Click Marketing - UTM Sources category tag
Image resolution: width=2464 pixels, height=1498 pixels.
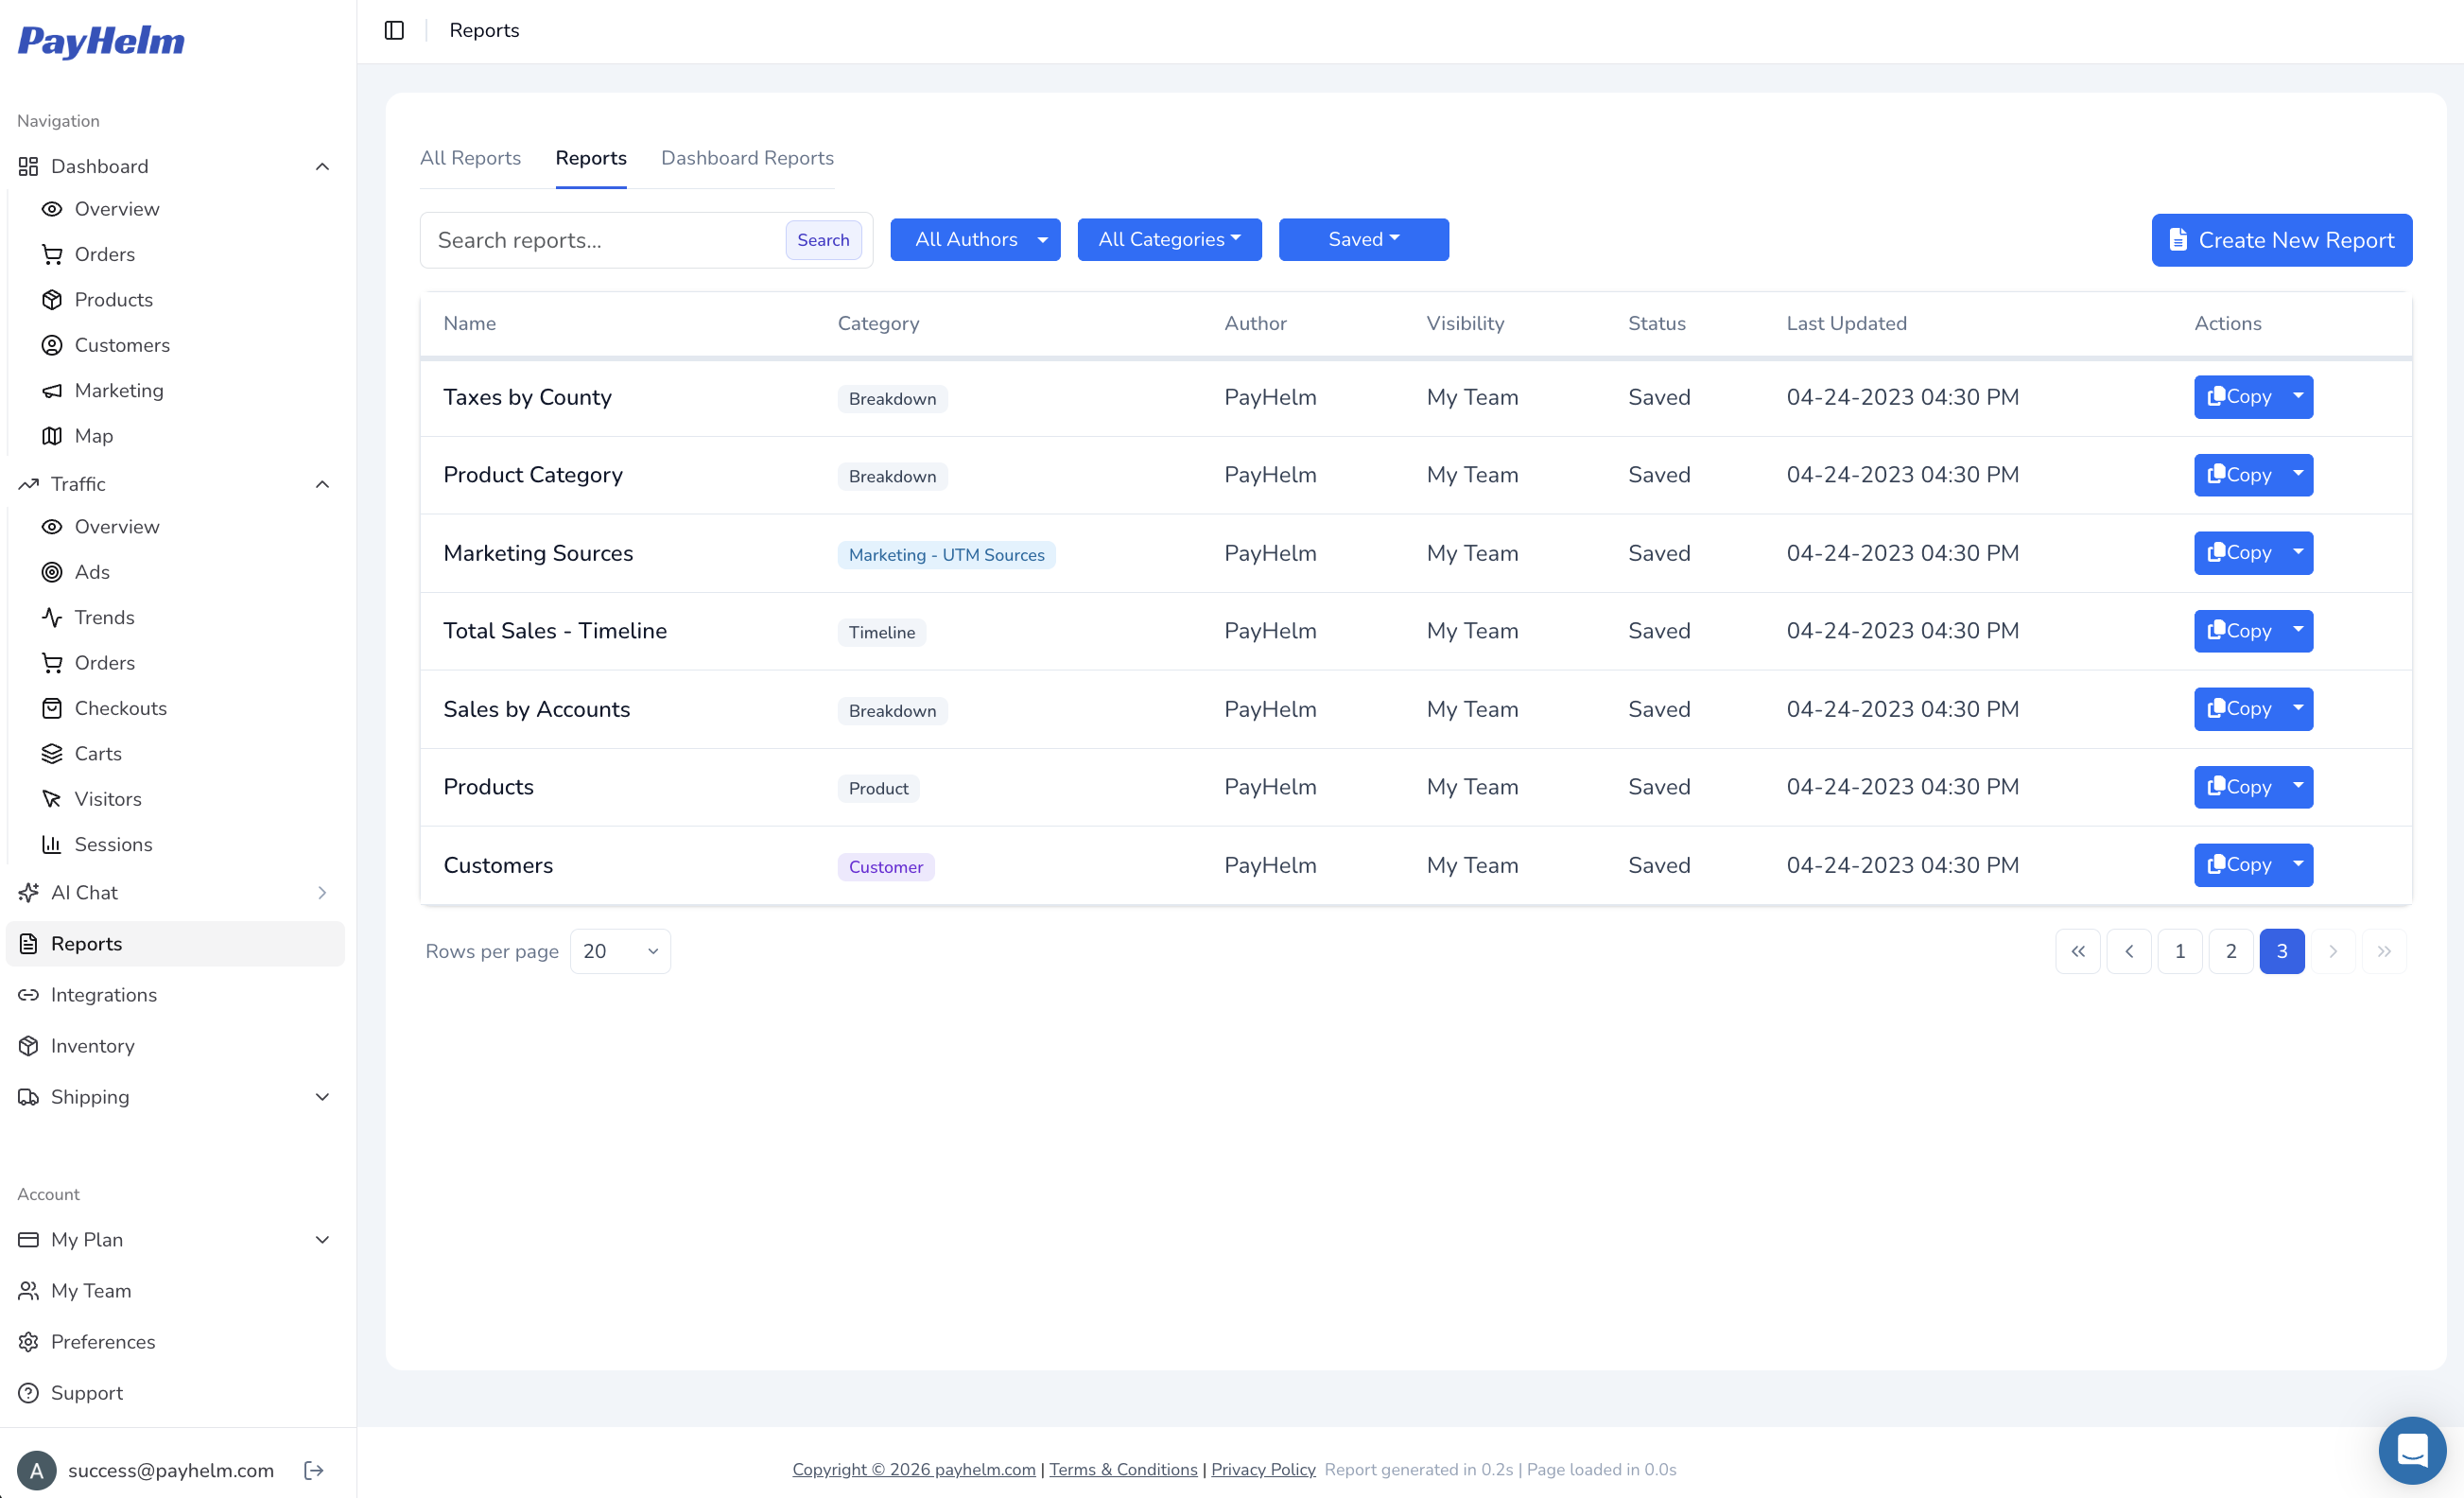(946, 555)
